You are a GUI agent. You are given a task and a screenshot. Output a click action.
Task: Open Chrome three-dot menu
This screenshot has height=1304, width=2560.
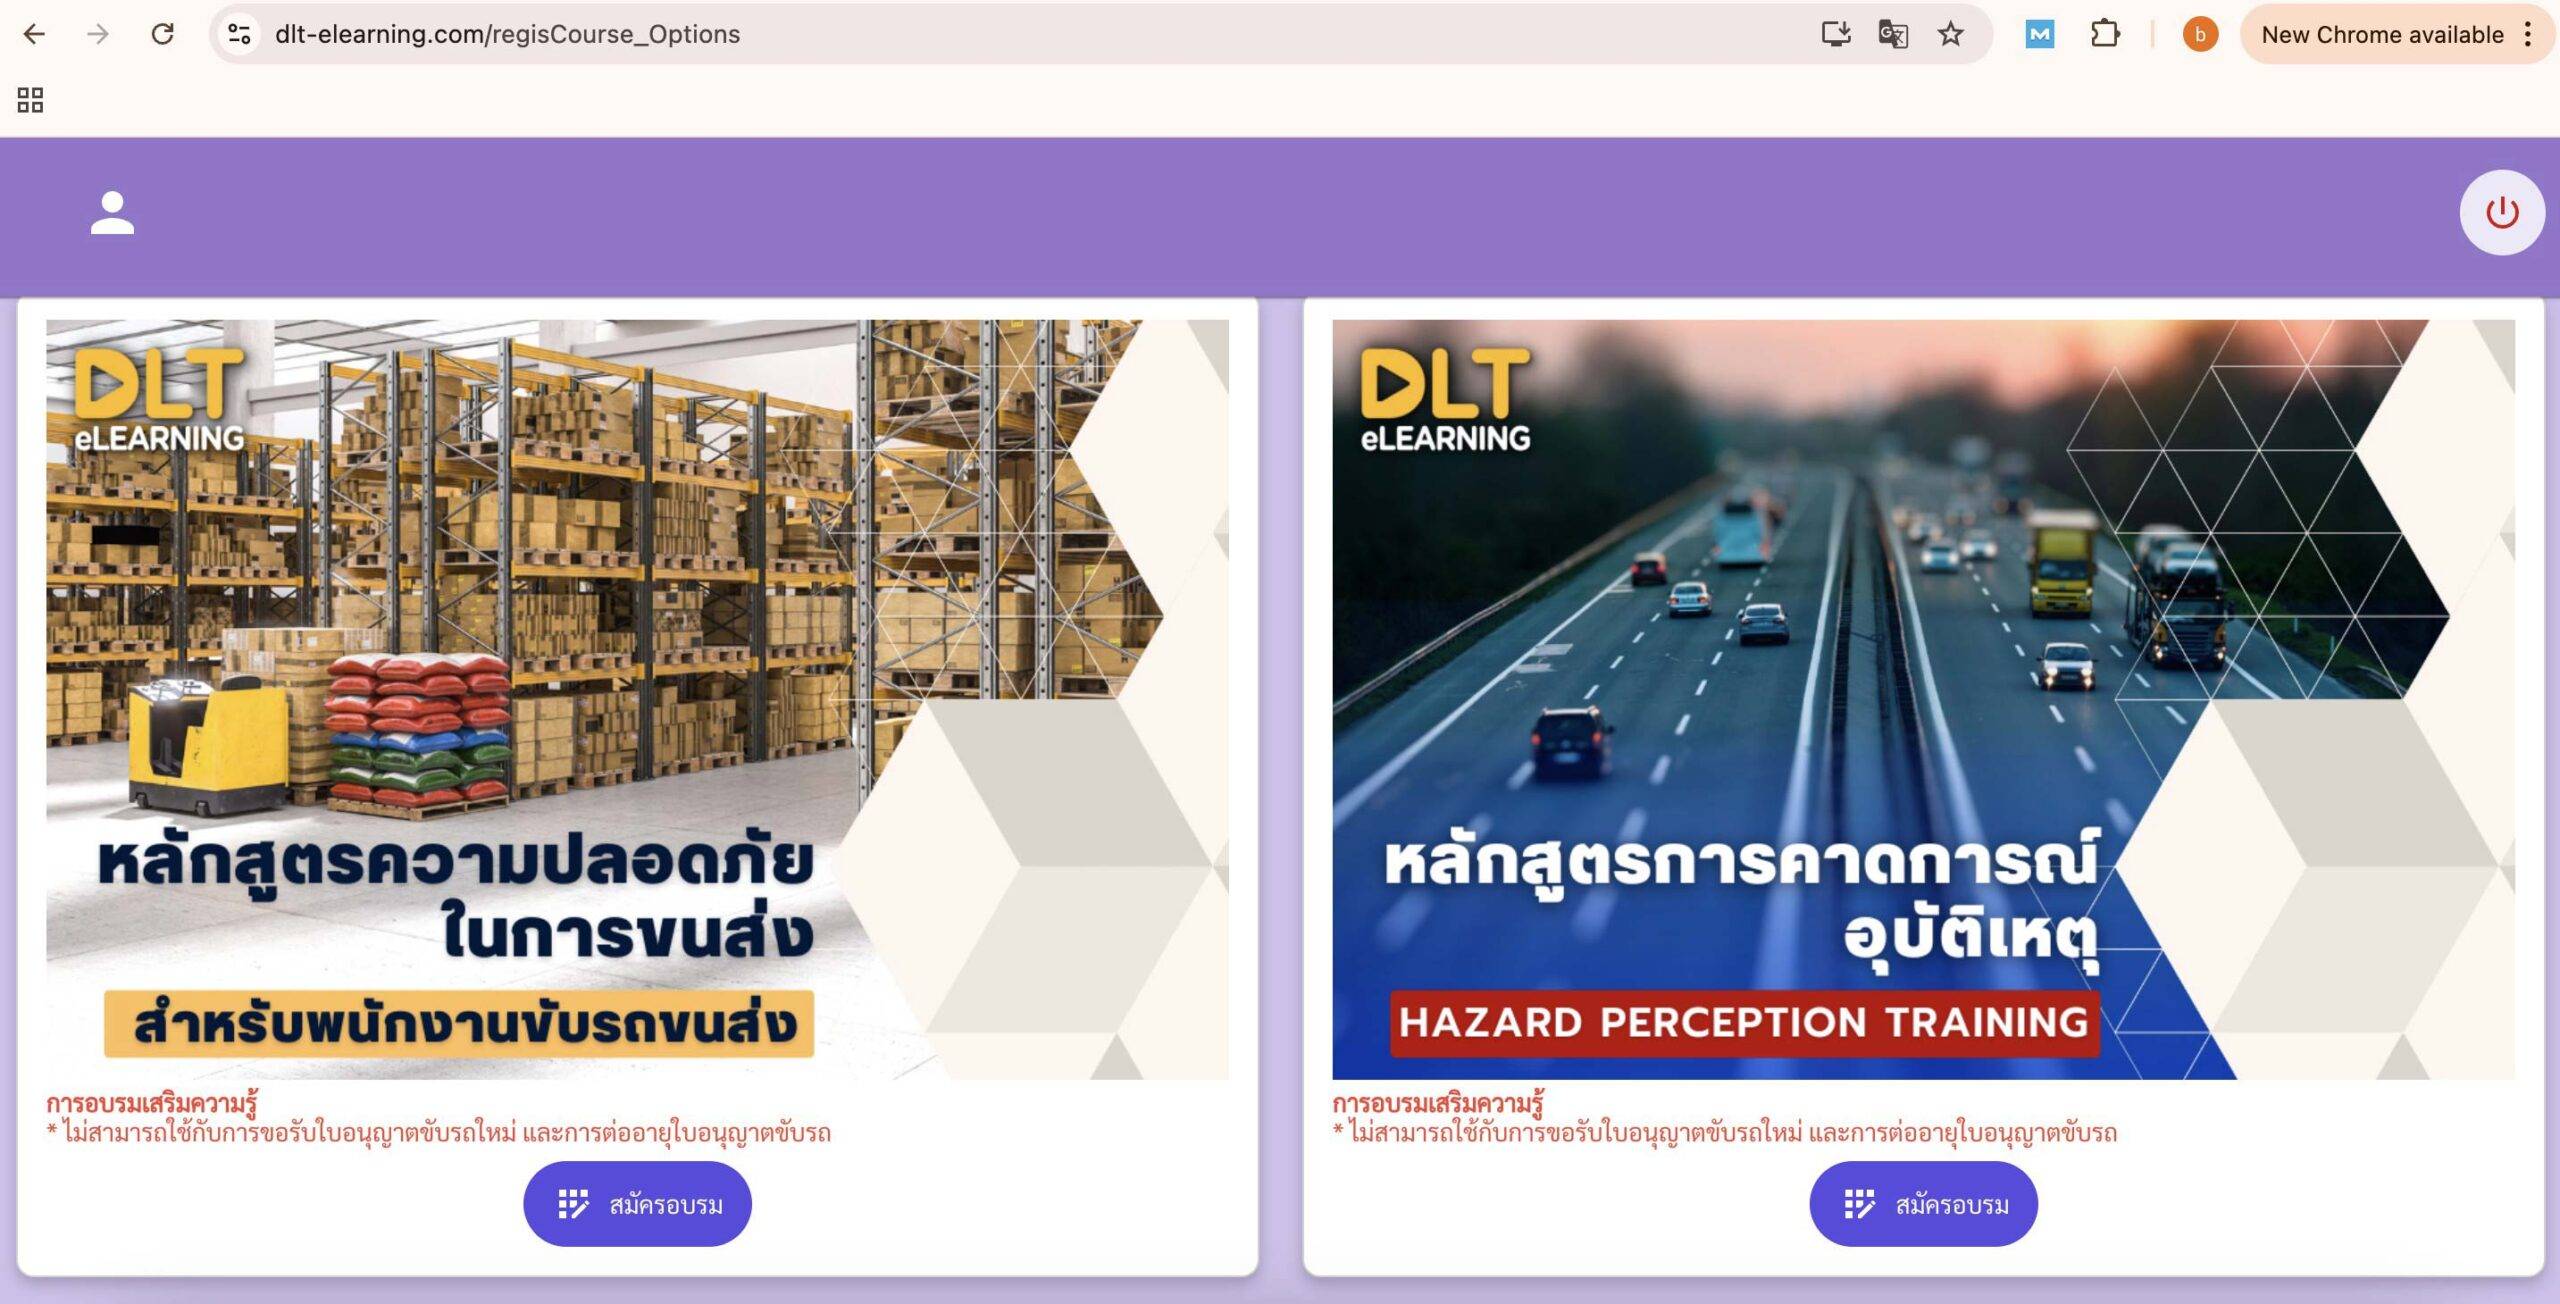tap(2528, 34)
